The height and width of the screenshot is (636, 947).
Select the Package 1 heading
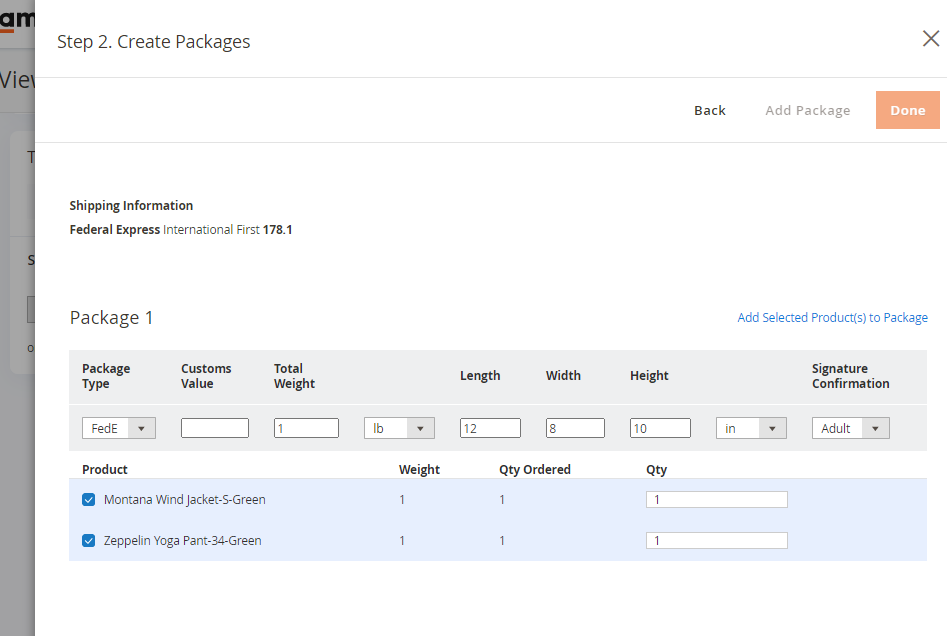(x=111, y=317)
